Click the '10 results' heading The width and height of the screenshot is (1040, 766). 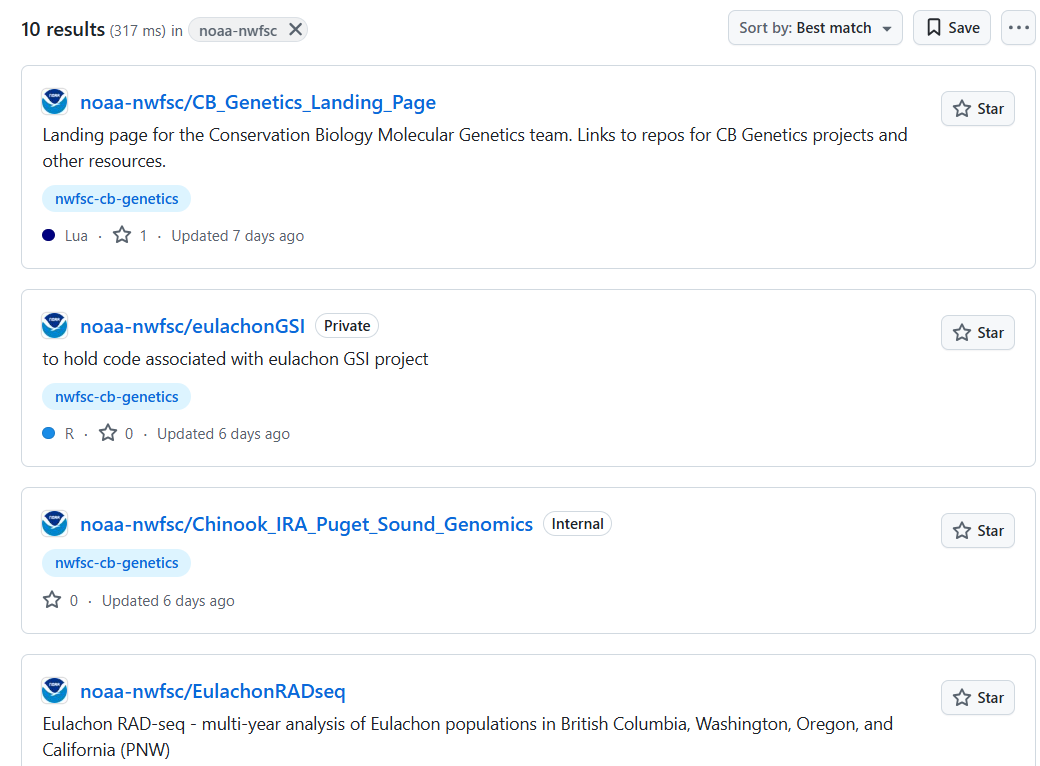point(63,29)
